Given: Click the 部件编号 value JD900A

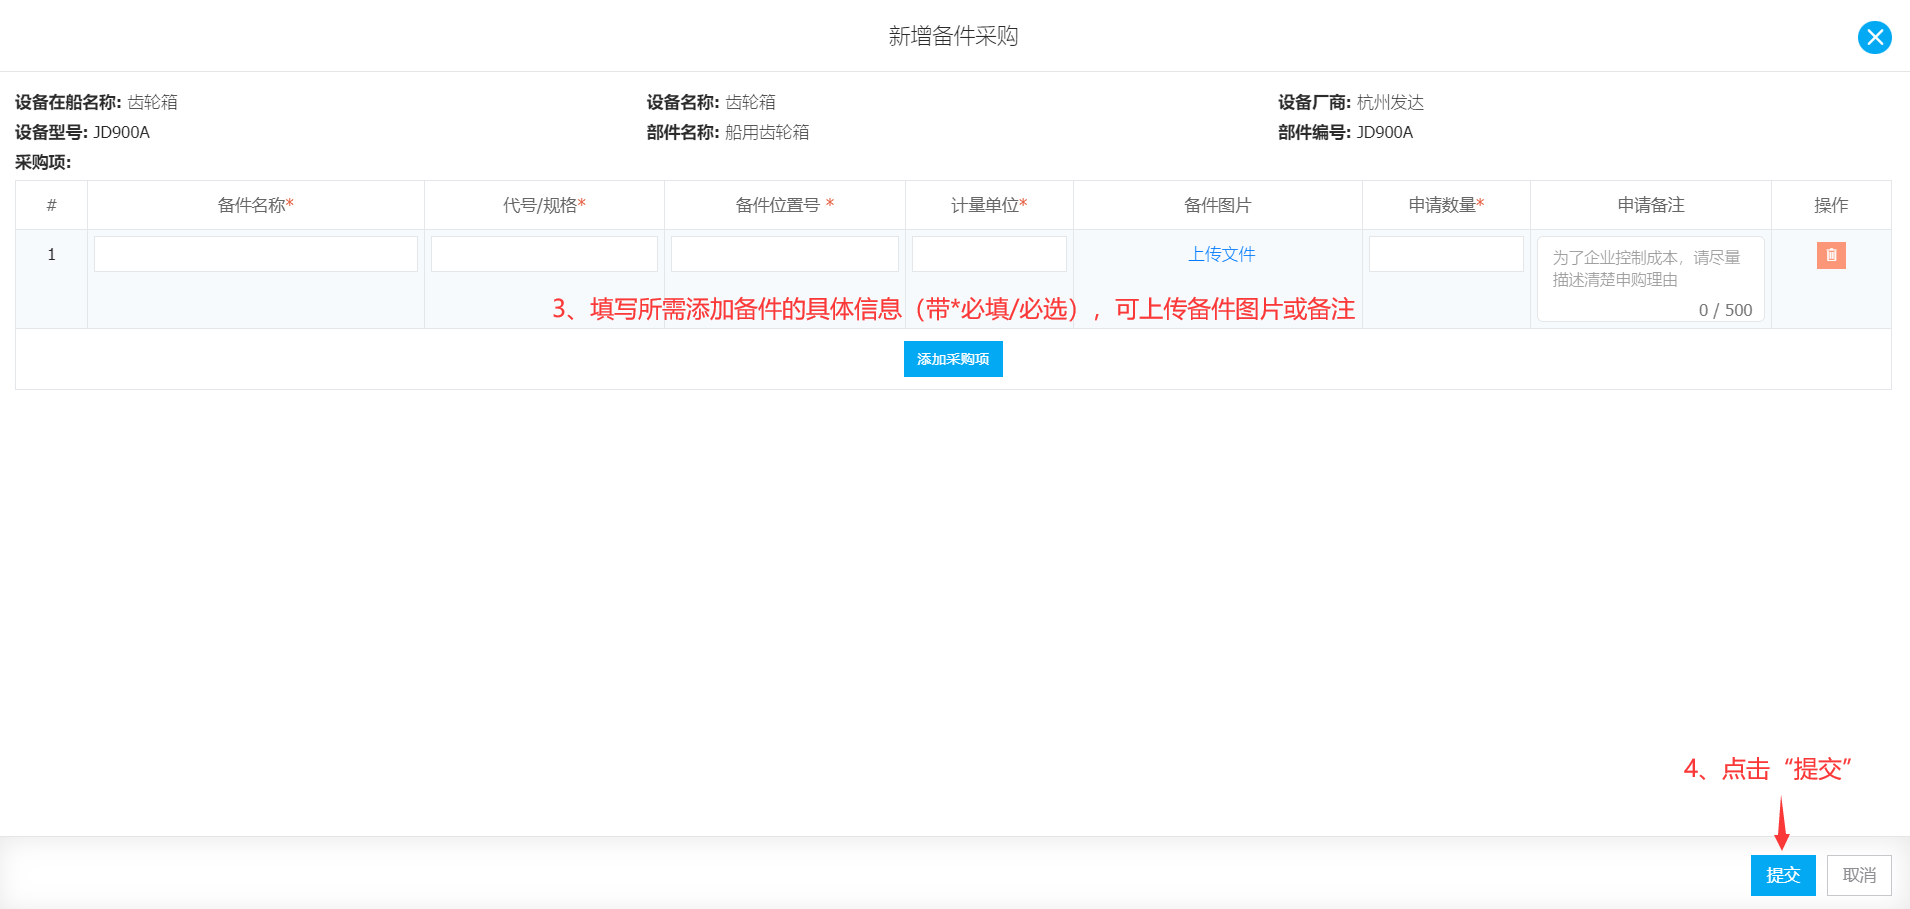Looking at the screenshot, I should [1385, 132].
